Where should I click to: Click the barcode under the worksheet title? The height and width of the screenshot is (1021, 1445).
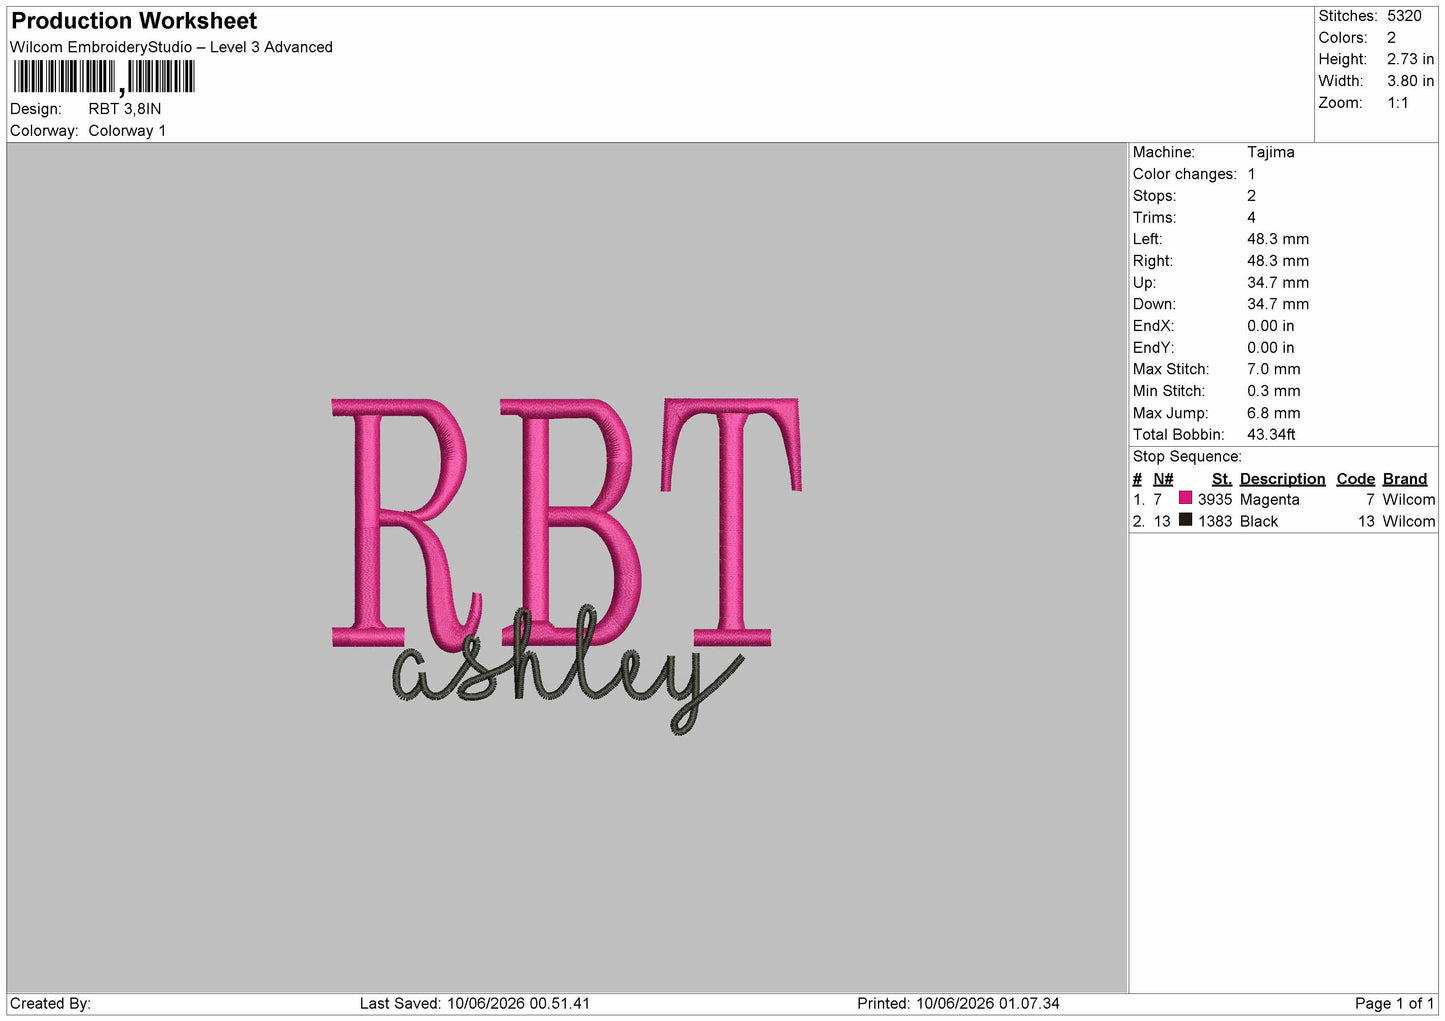[x=104, y=77]
